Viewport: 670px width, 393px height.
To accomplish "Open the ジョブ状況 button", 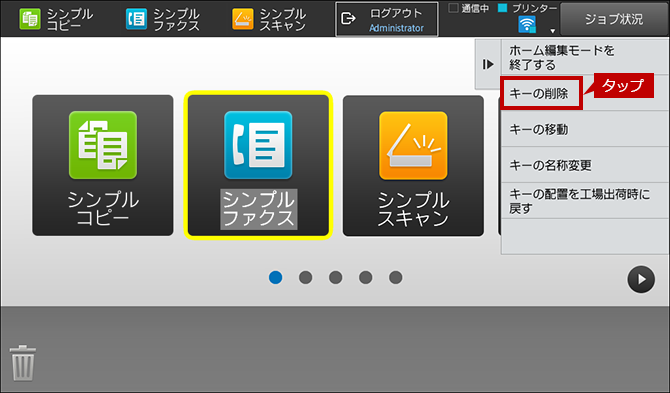I will (x=614, y=19).
